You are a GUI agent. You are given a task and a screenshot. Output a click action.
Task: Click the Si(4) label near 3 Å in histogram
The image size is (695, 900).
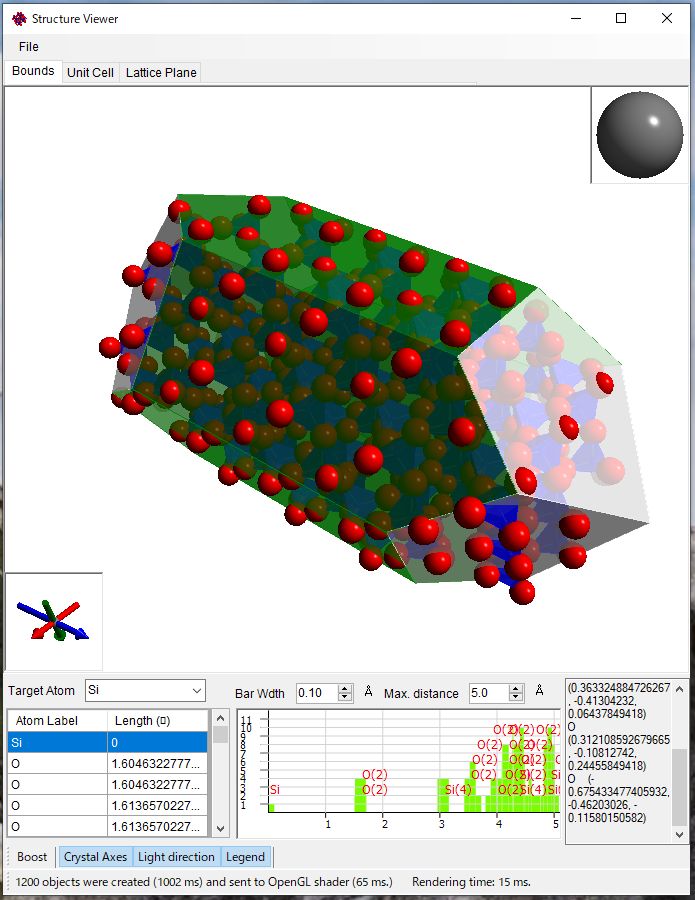click(x=458, y=790)
